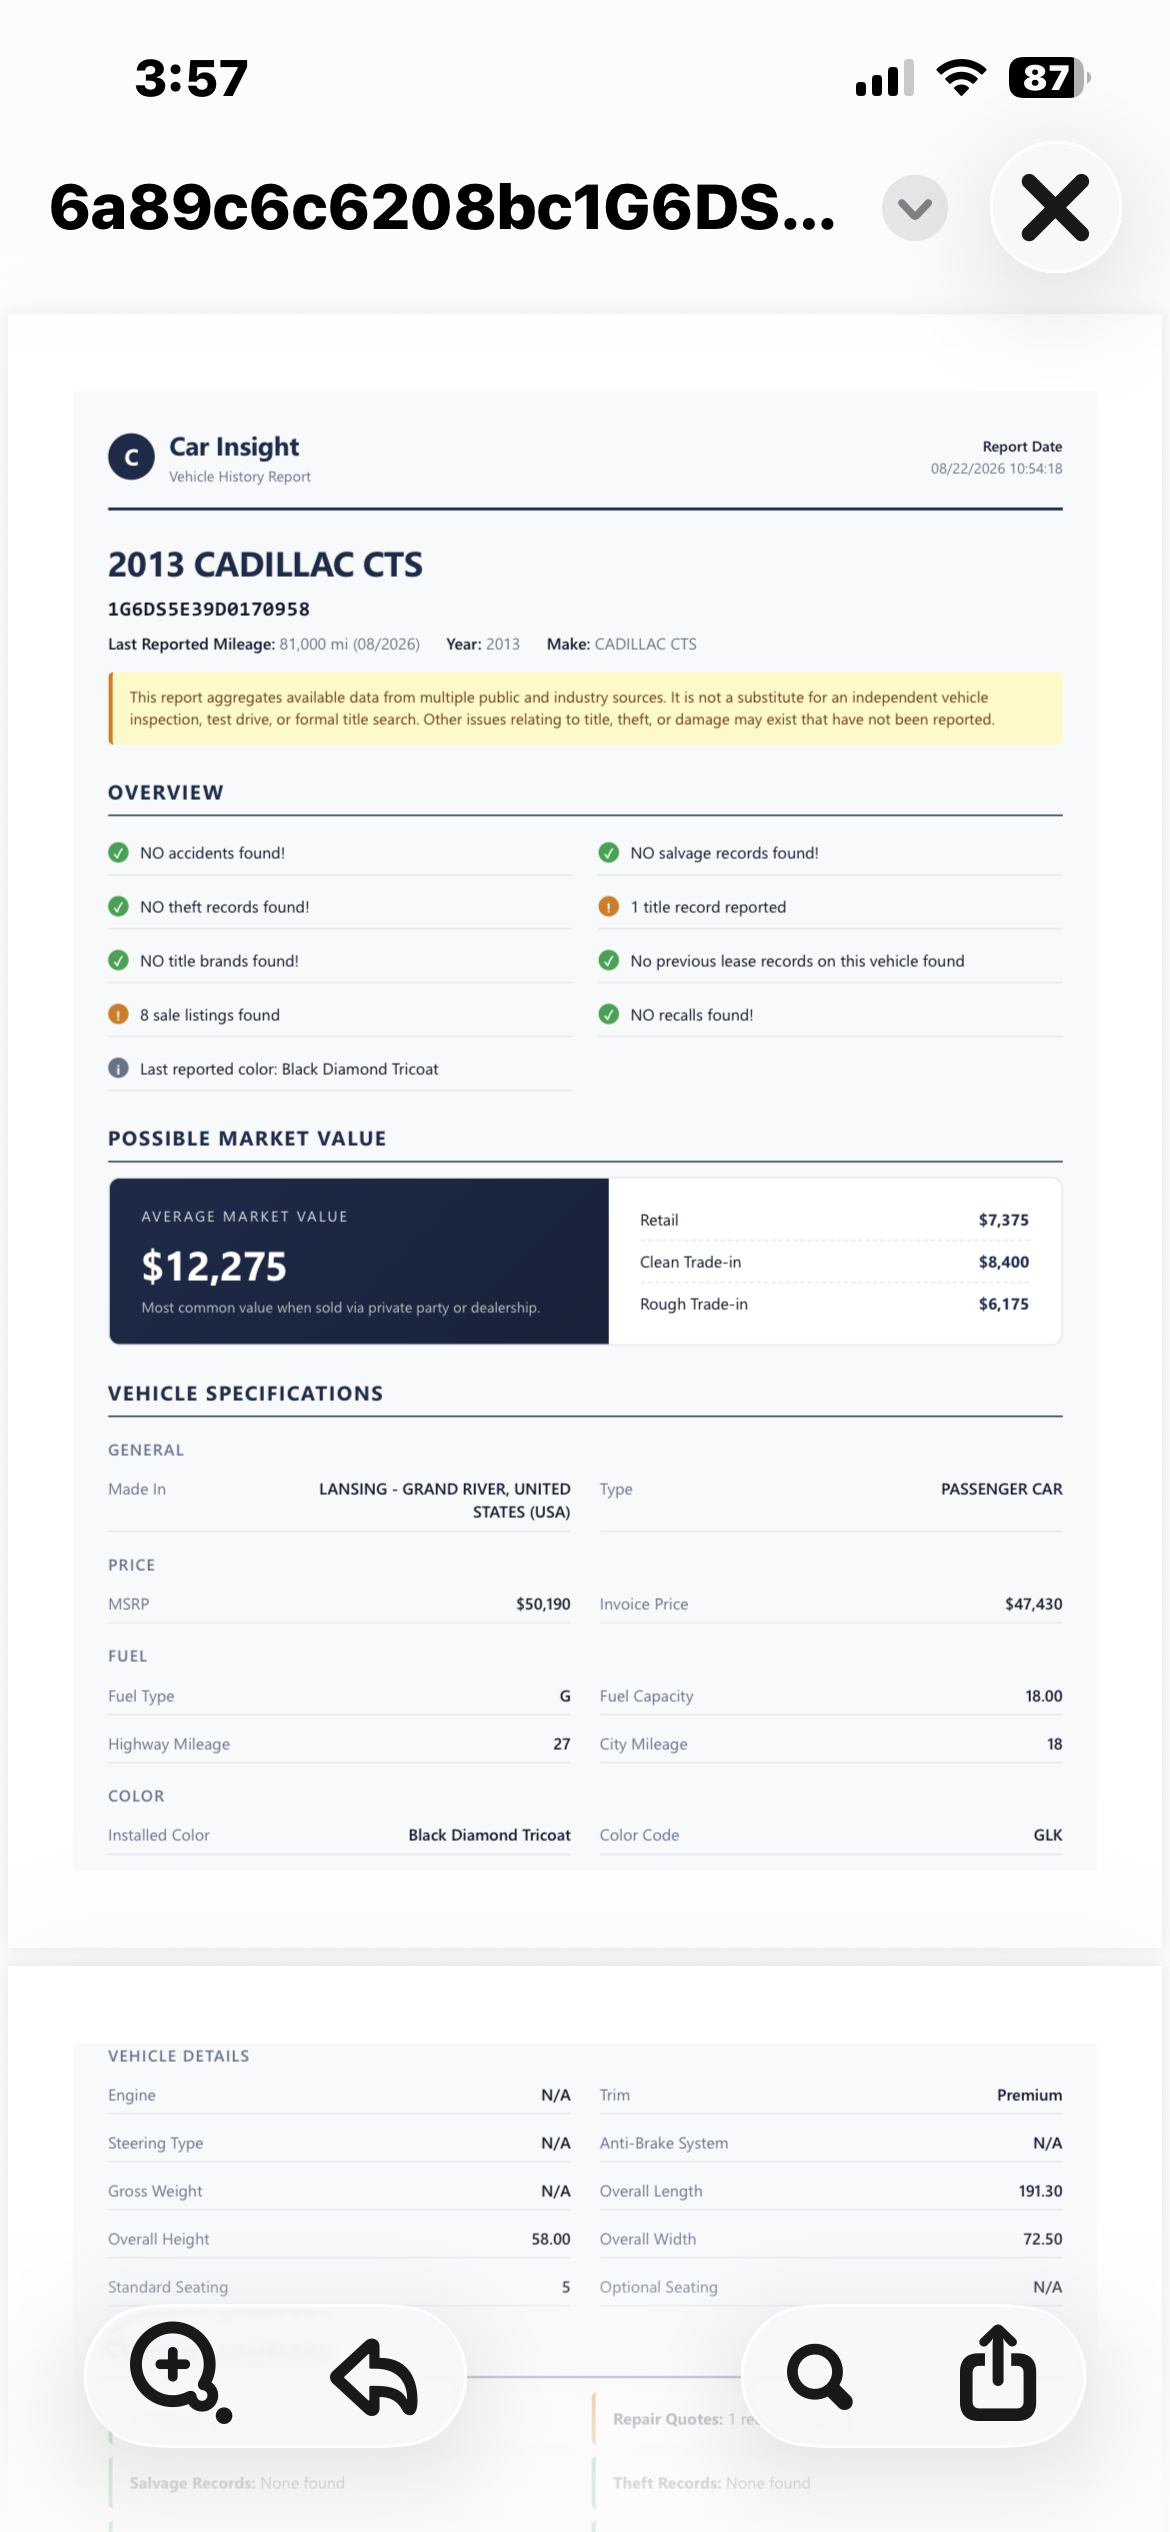The height and width of the screenshot is (2532, 1170).
Task: Tap the average market value $12,275
Action: (214, 1267)
